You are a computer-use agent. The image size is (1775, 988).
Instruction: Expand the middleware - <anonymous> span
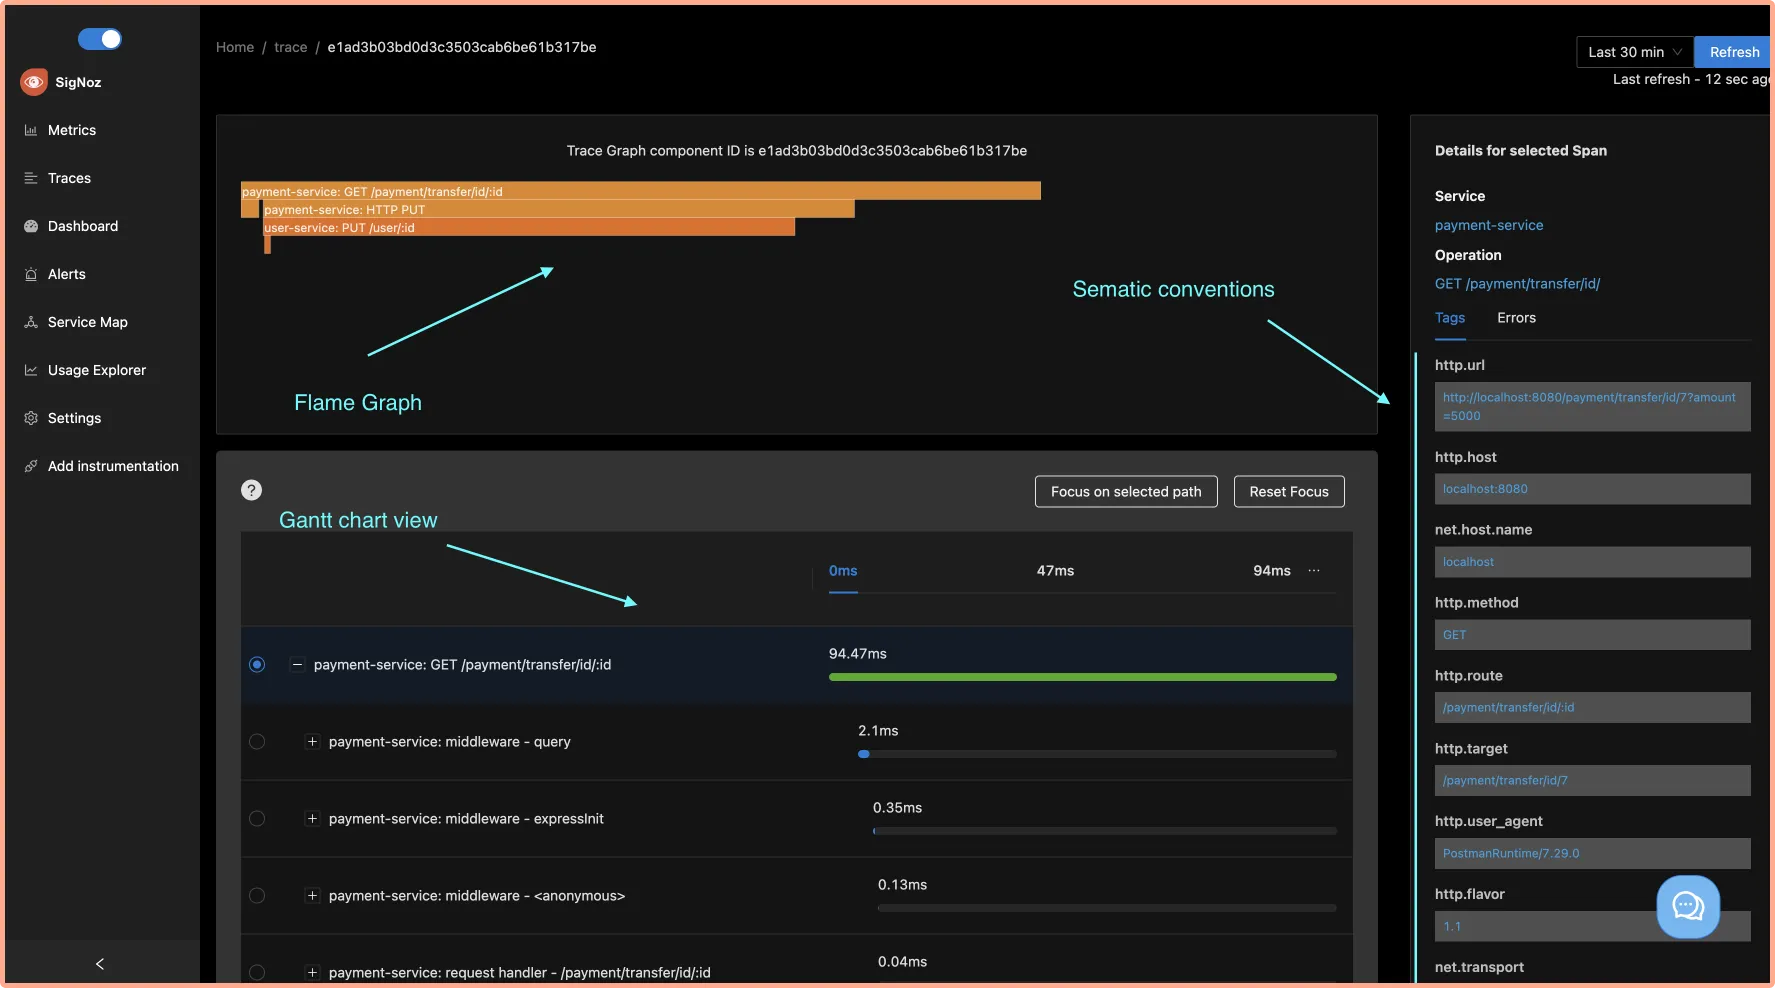point(312,896)
